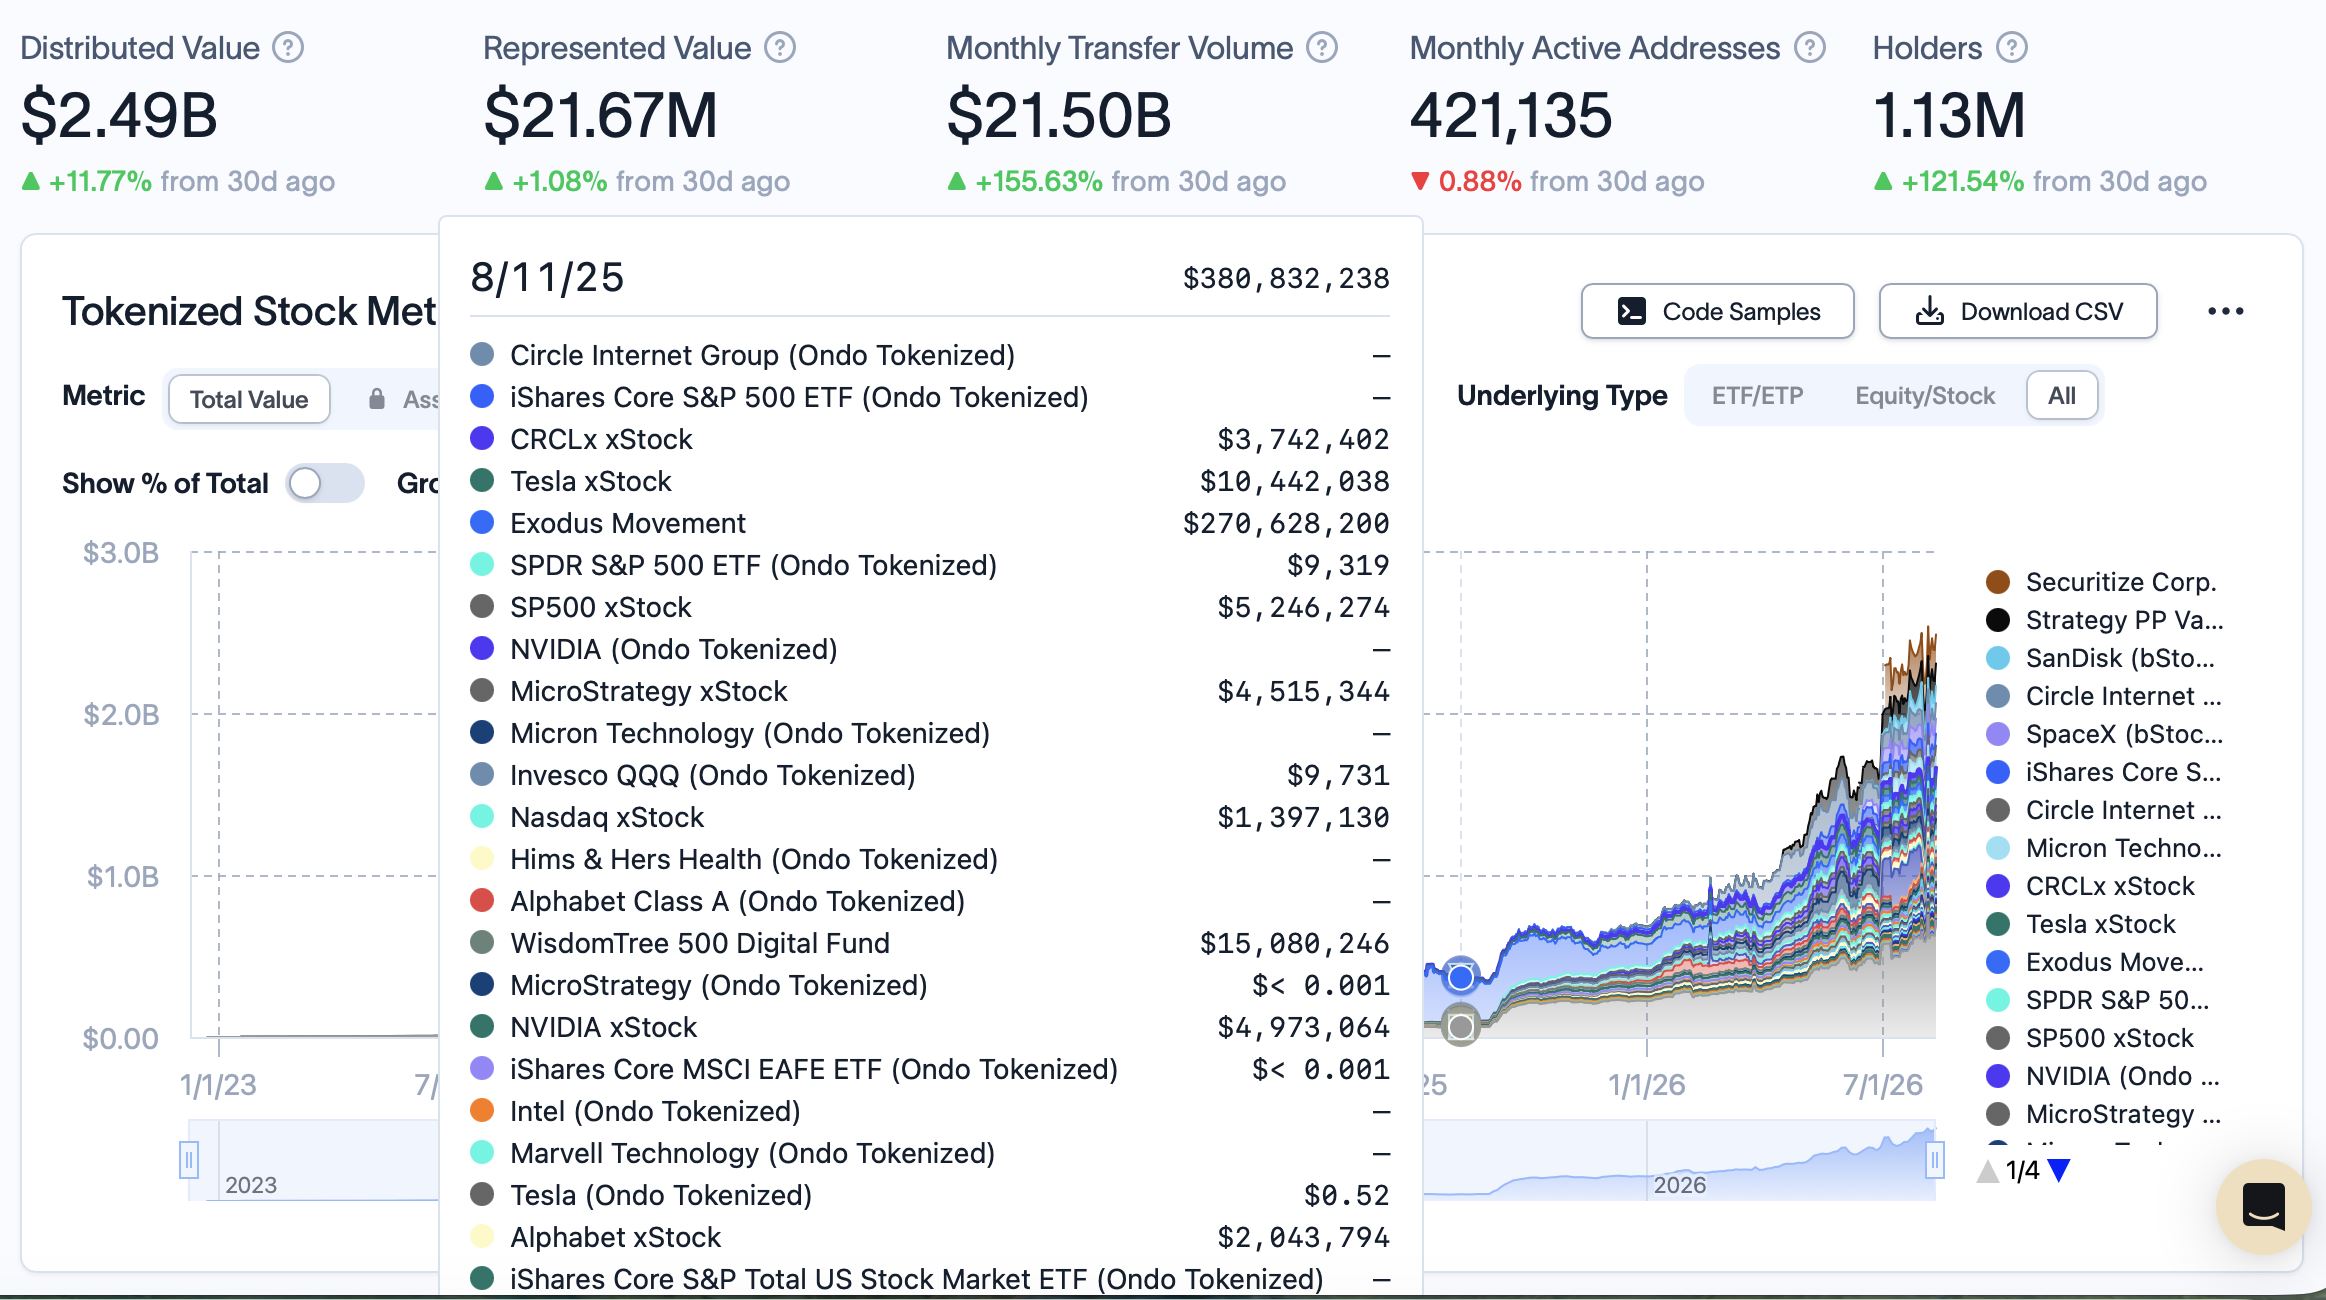The height and width of the screenshot is (1300, 2326).
Task: Toggle Tesla xStock series in legend
Action: (x=2082, y=924)
